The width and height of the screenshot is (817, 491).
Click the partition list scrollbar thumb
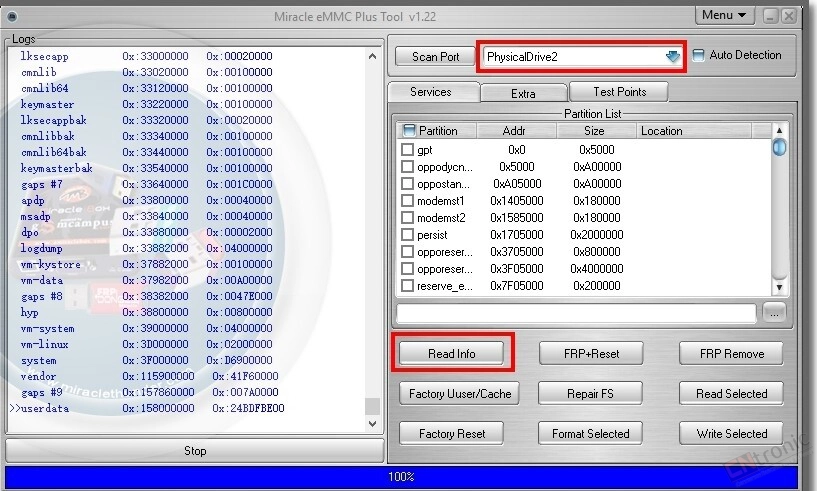(x=779, y=148)
